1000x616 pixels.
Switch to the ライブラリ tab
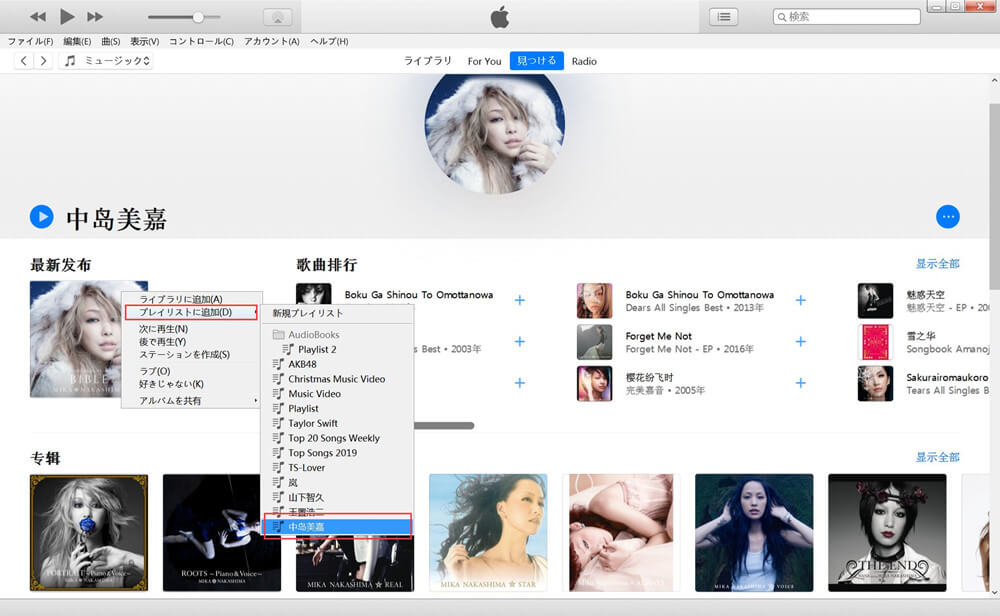pyautogui.click(x=427, y=61)
